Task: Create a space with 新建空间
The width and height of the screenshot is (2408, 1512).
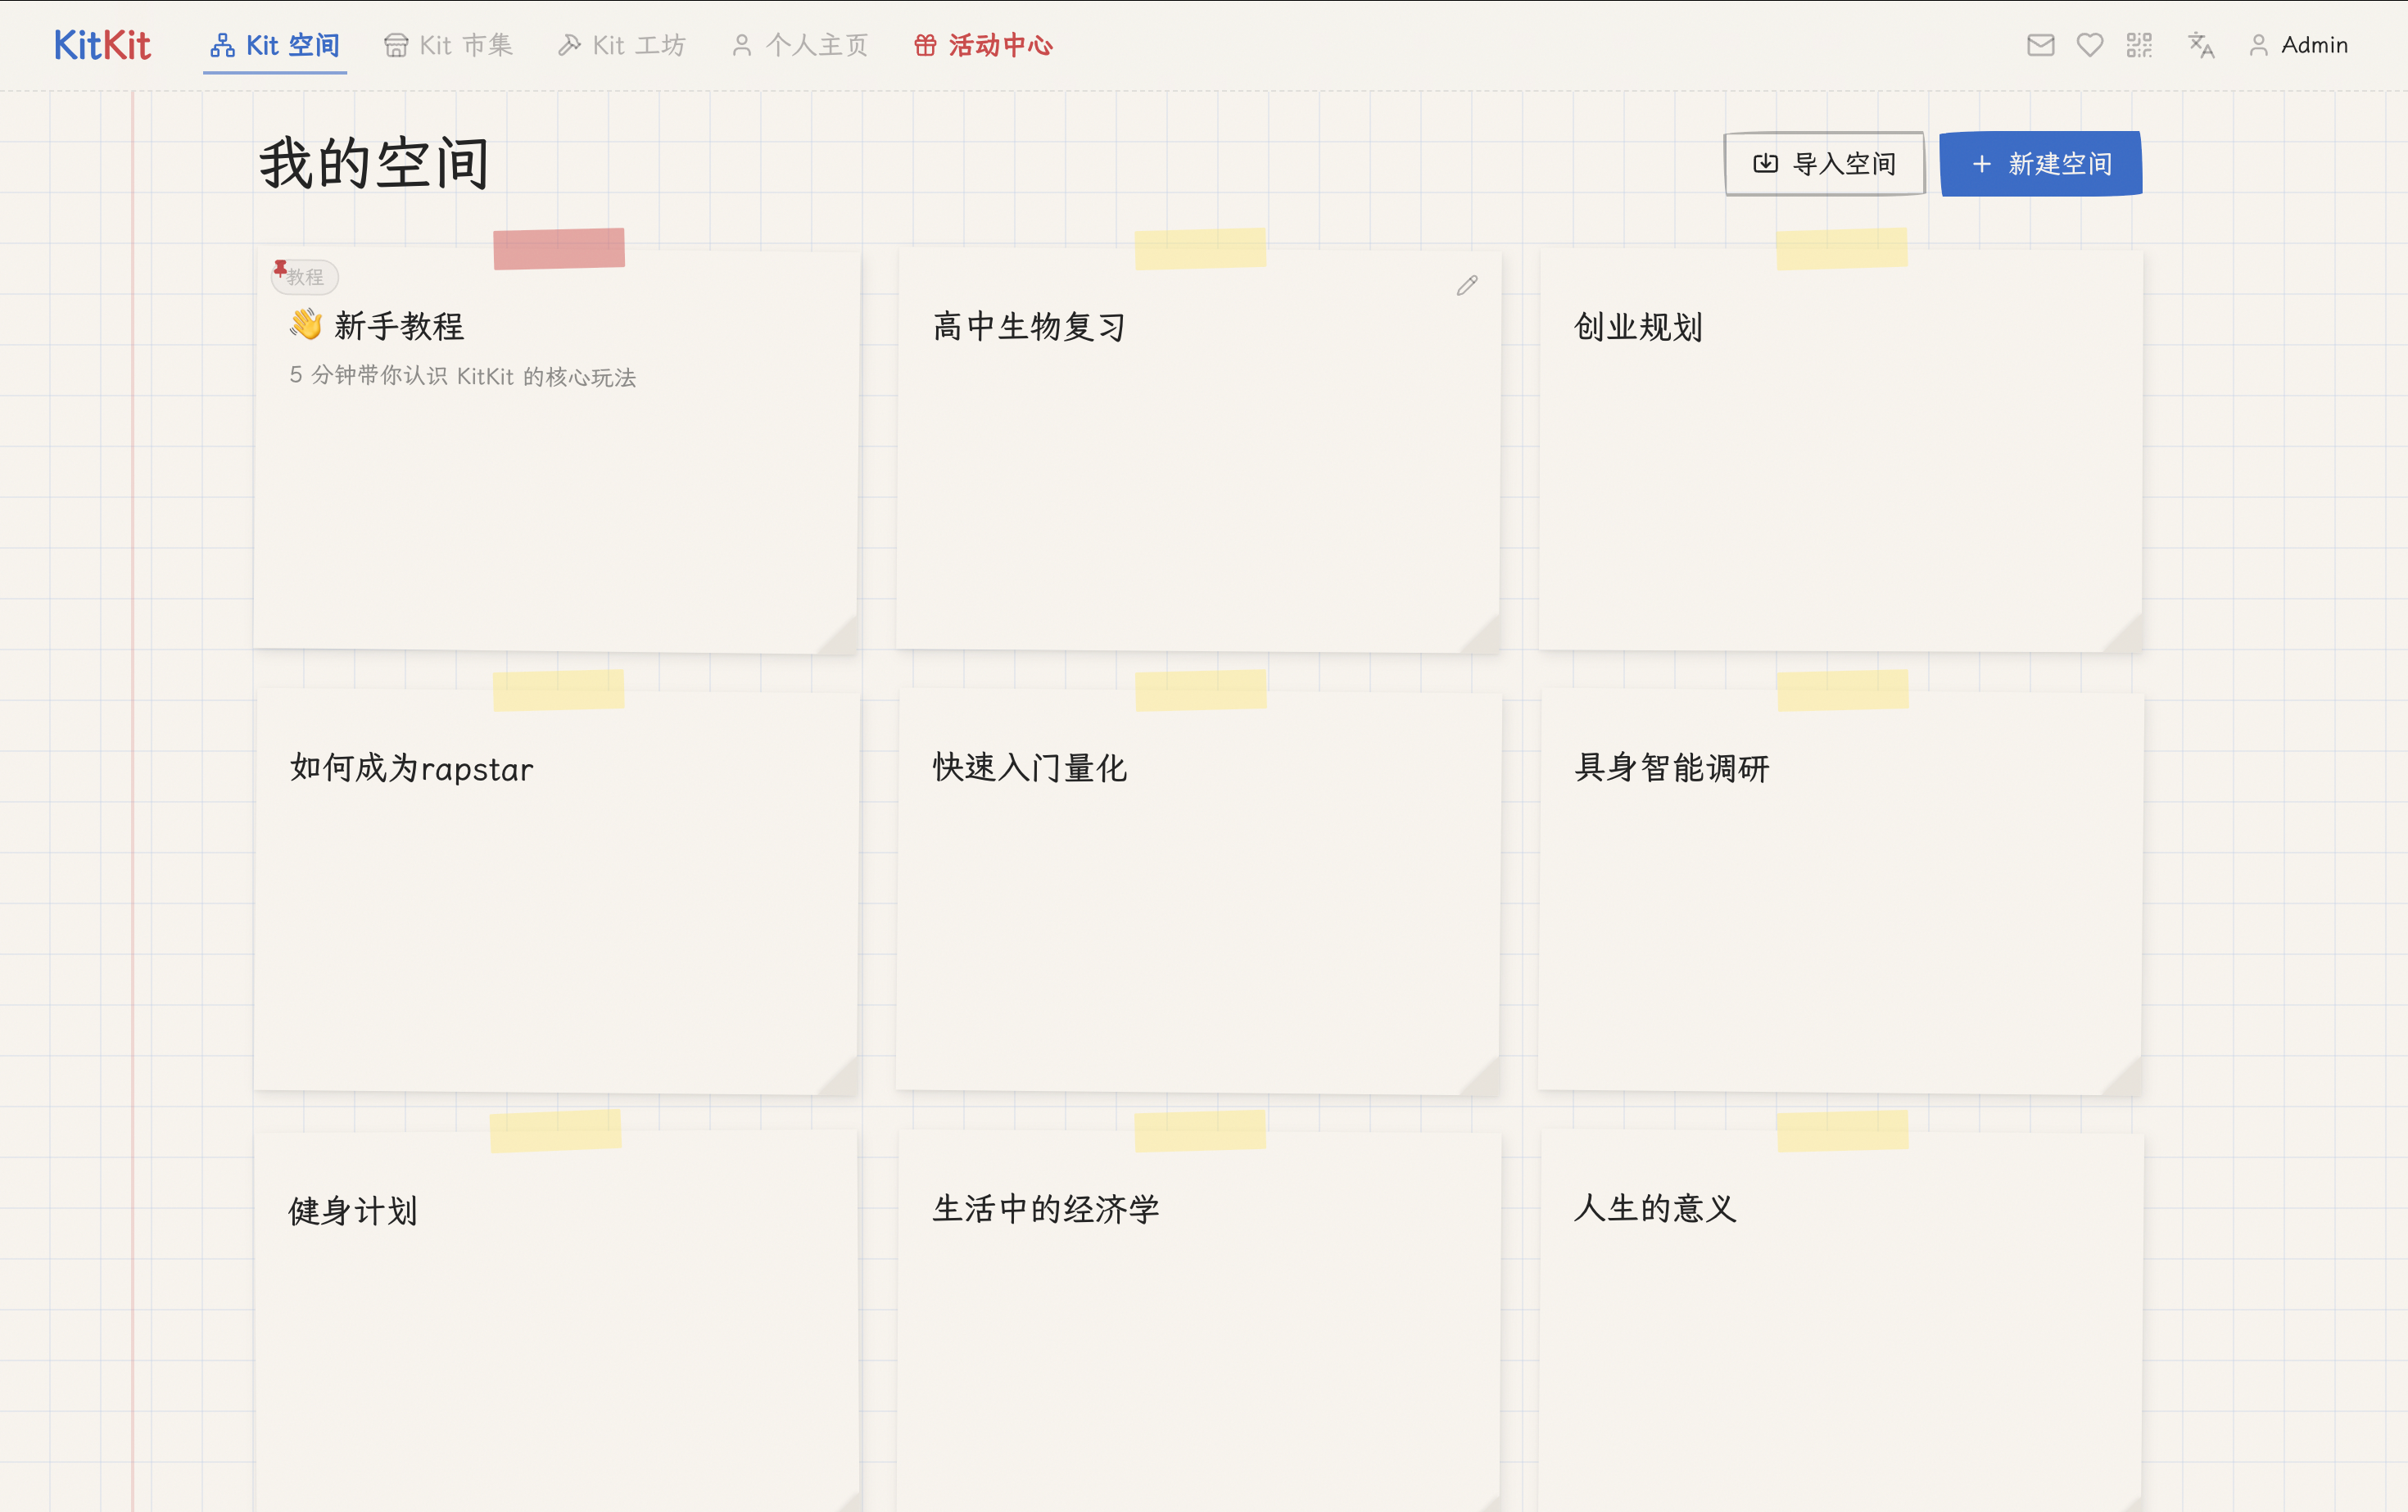Action: tap(2041, 163)
